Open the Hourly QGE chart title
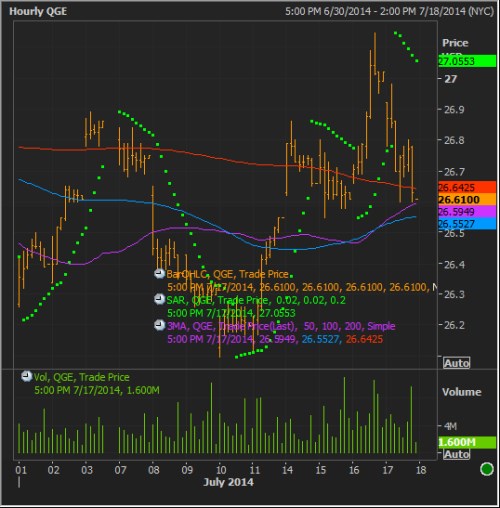This screenshot has height=508, width=500. (x=38, y=11)
